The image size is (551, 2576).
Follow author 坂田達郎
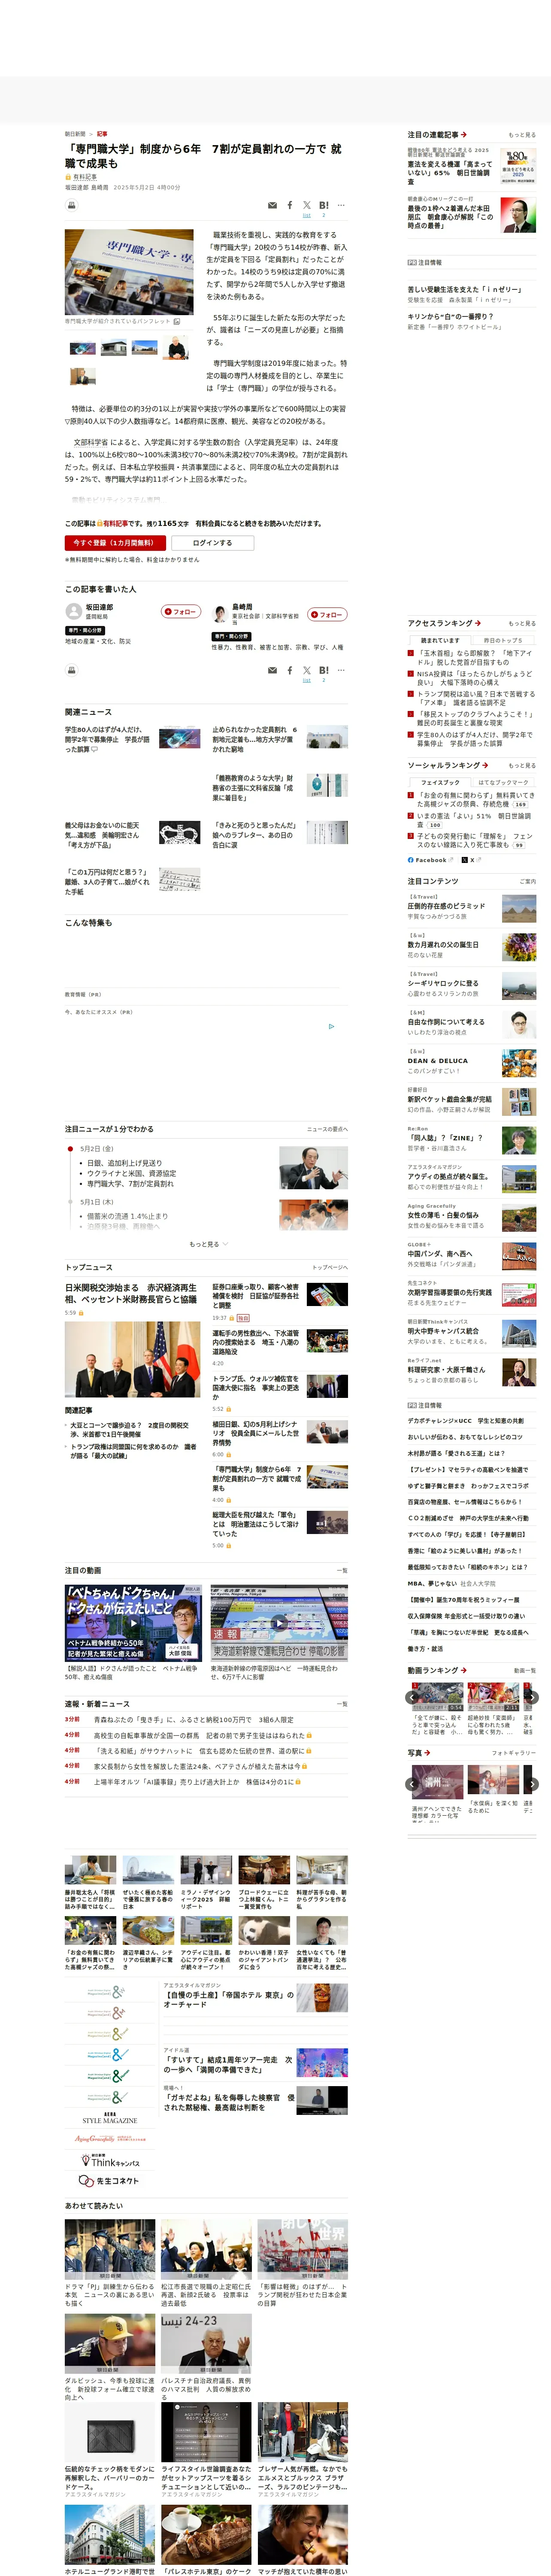point(181,611)
